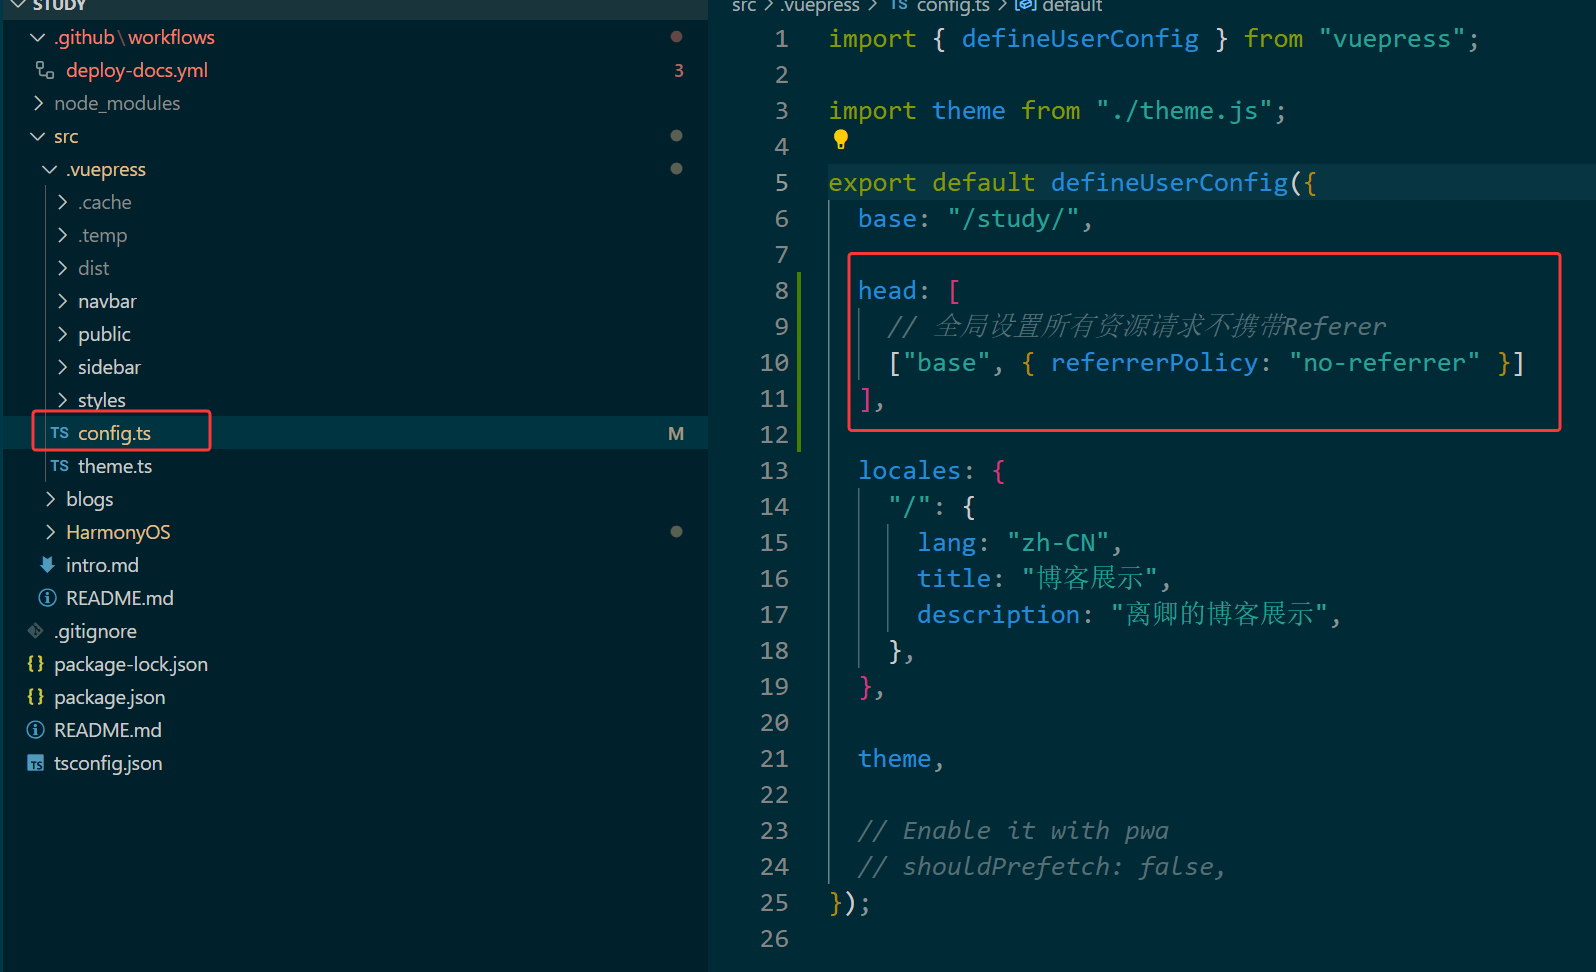Click the tsconfig.json file icon
The height and width of the screenshot is (972, 1596).
36,763
